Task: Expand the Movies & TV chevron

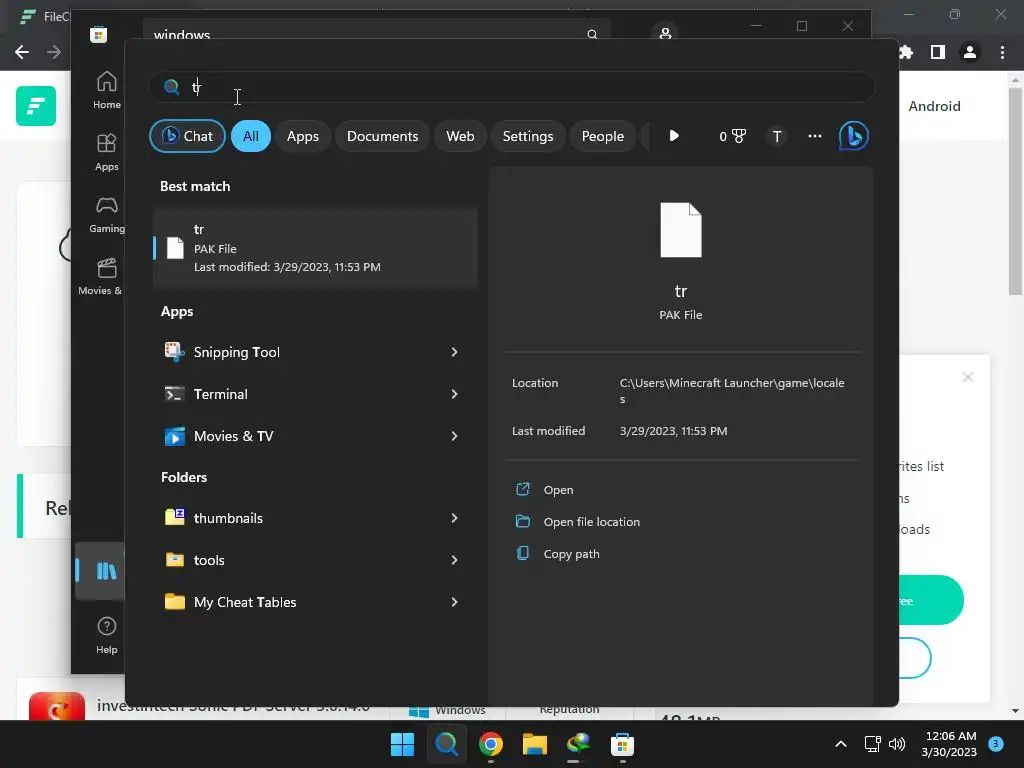Action: pos(454,436)
